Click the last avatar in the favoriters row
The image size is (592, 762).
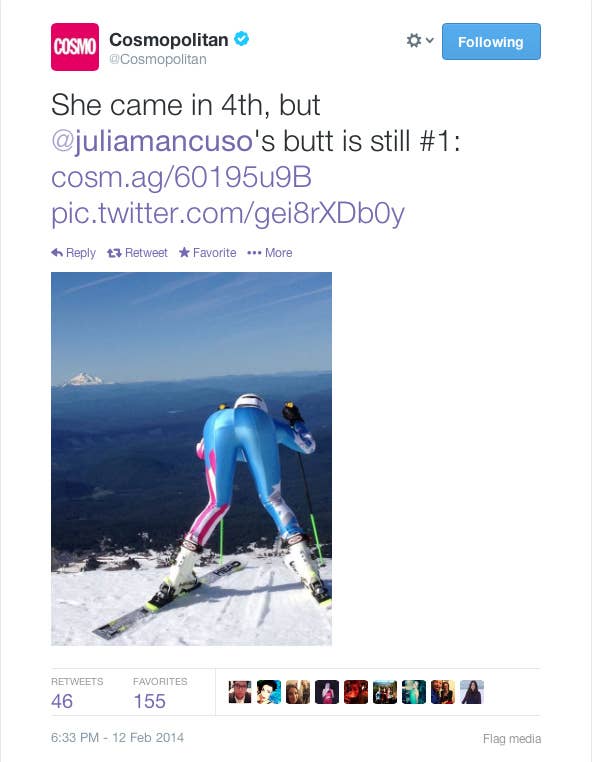tap(472, 692)
